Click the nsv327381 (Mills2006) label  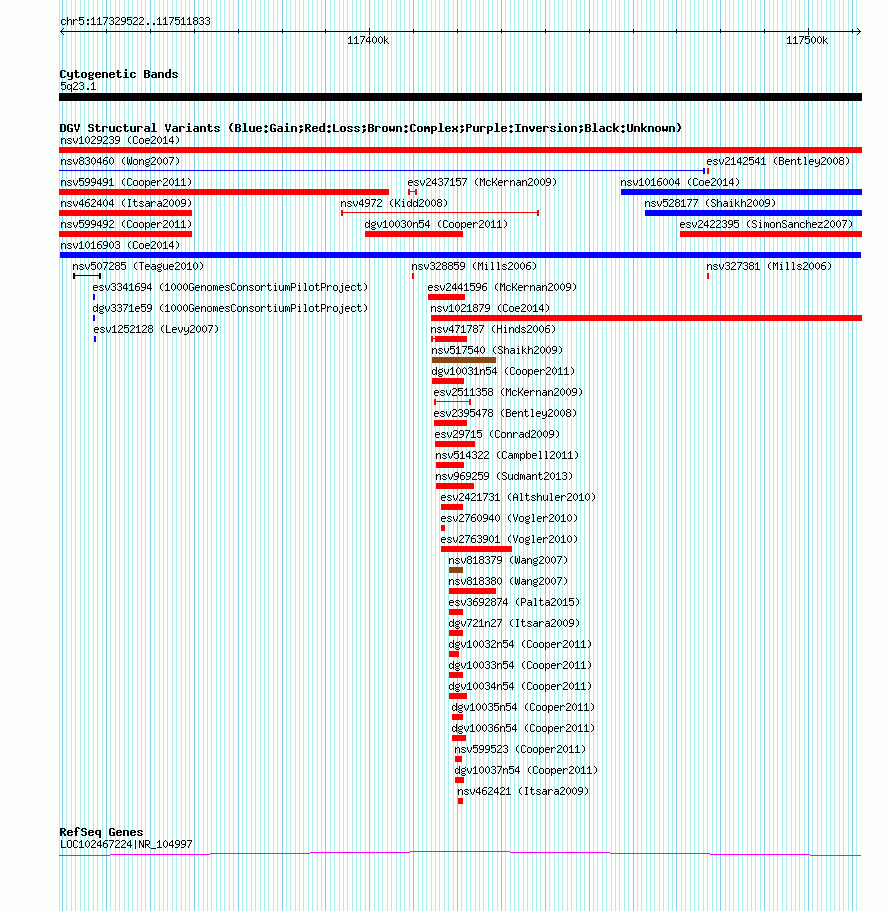click(769, 266)
